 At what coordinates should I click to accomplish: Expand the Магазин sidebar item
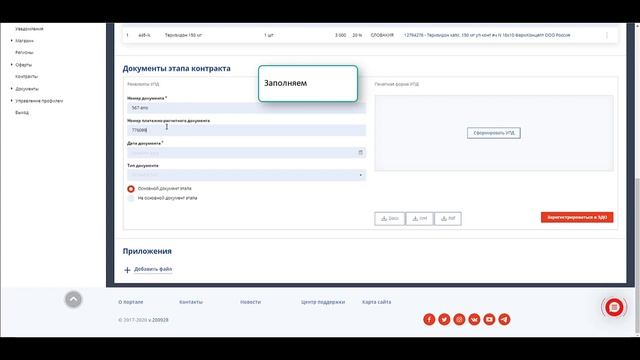pos(12,40)
